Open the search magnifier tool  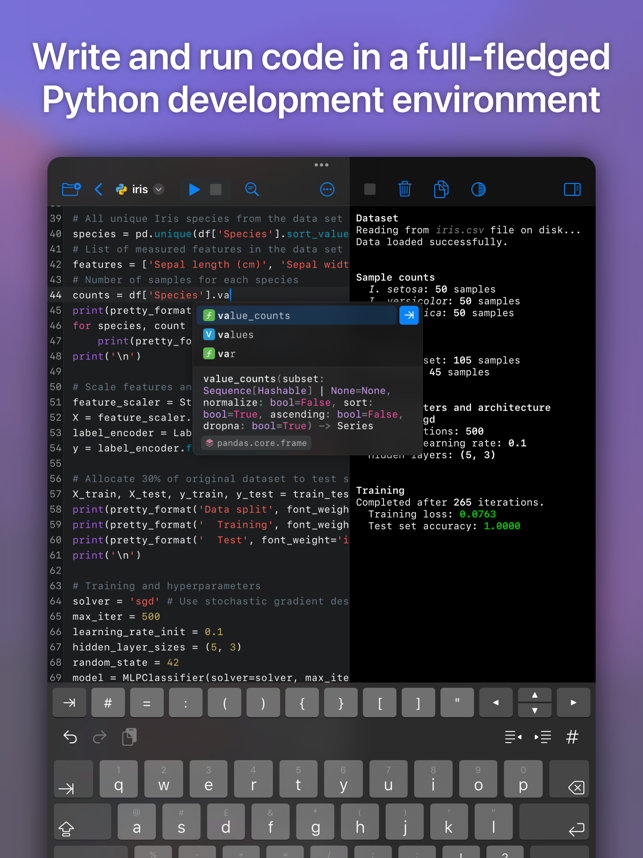pos(252,189)
